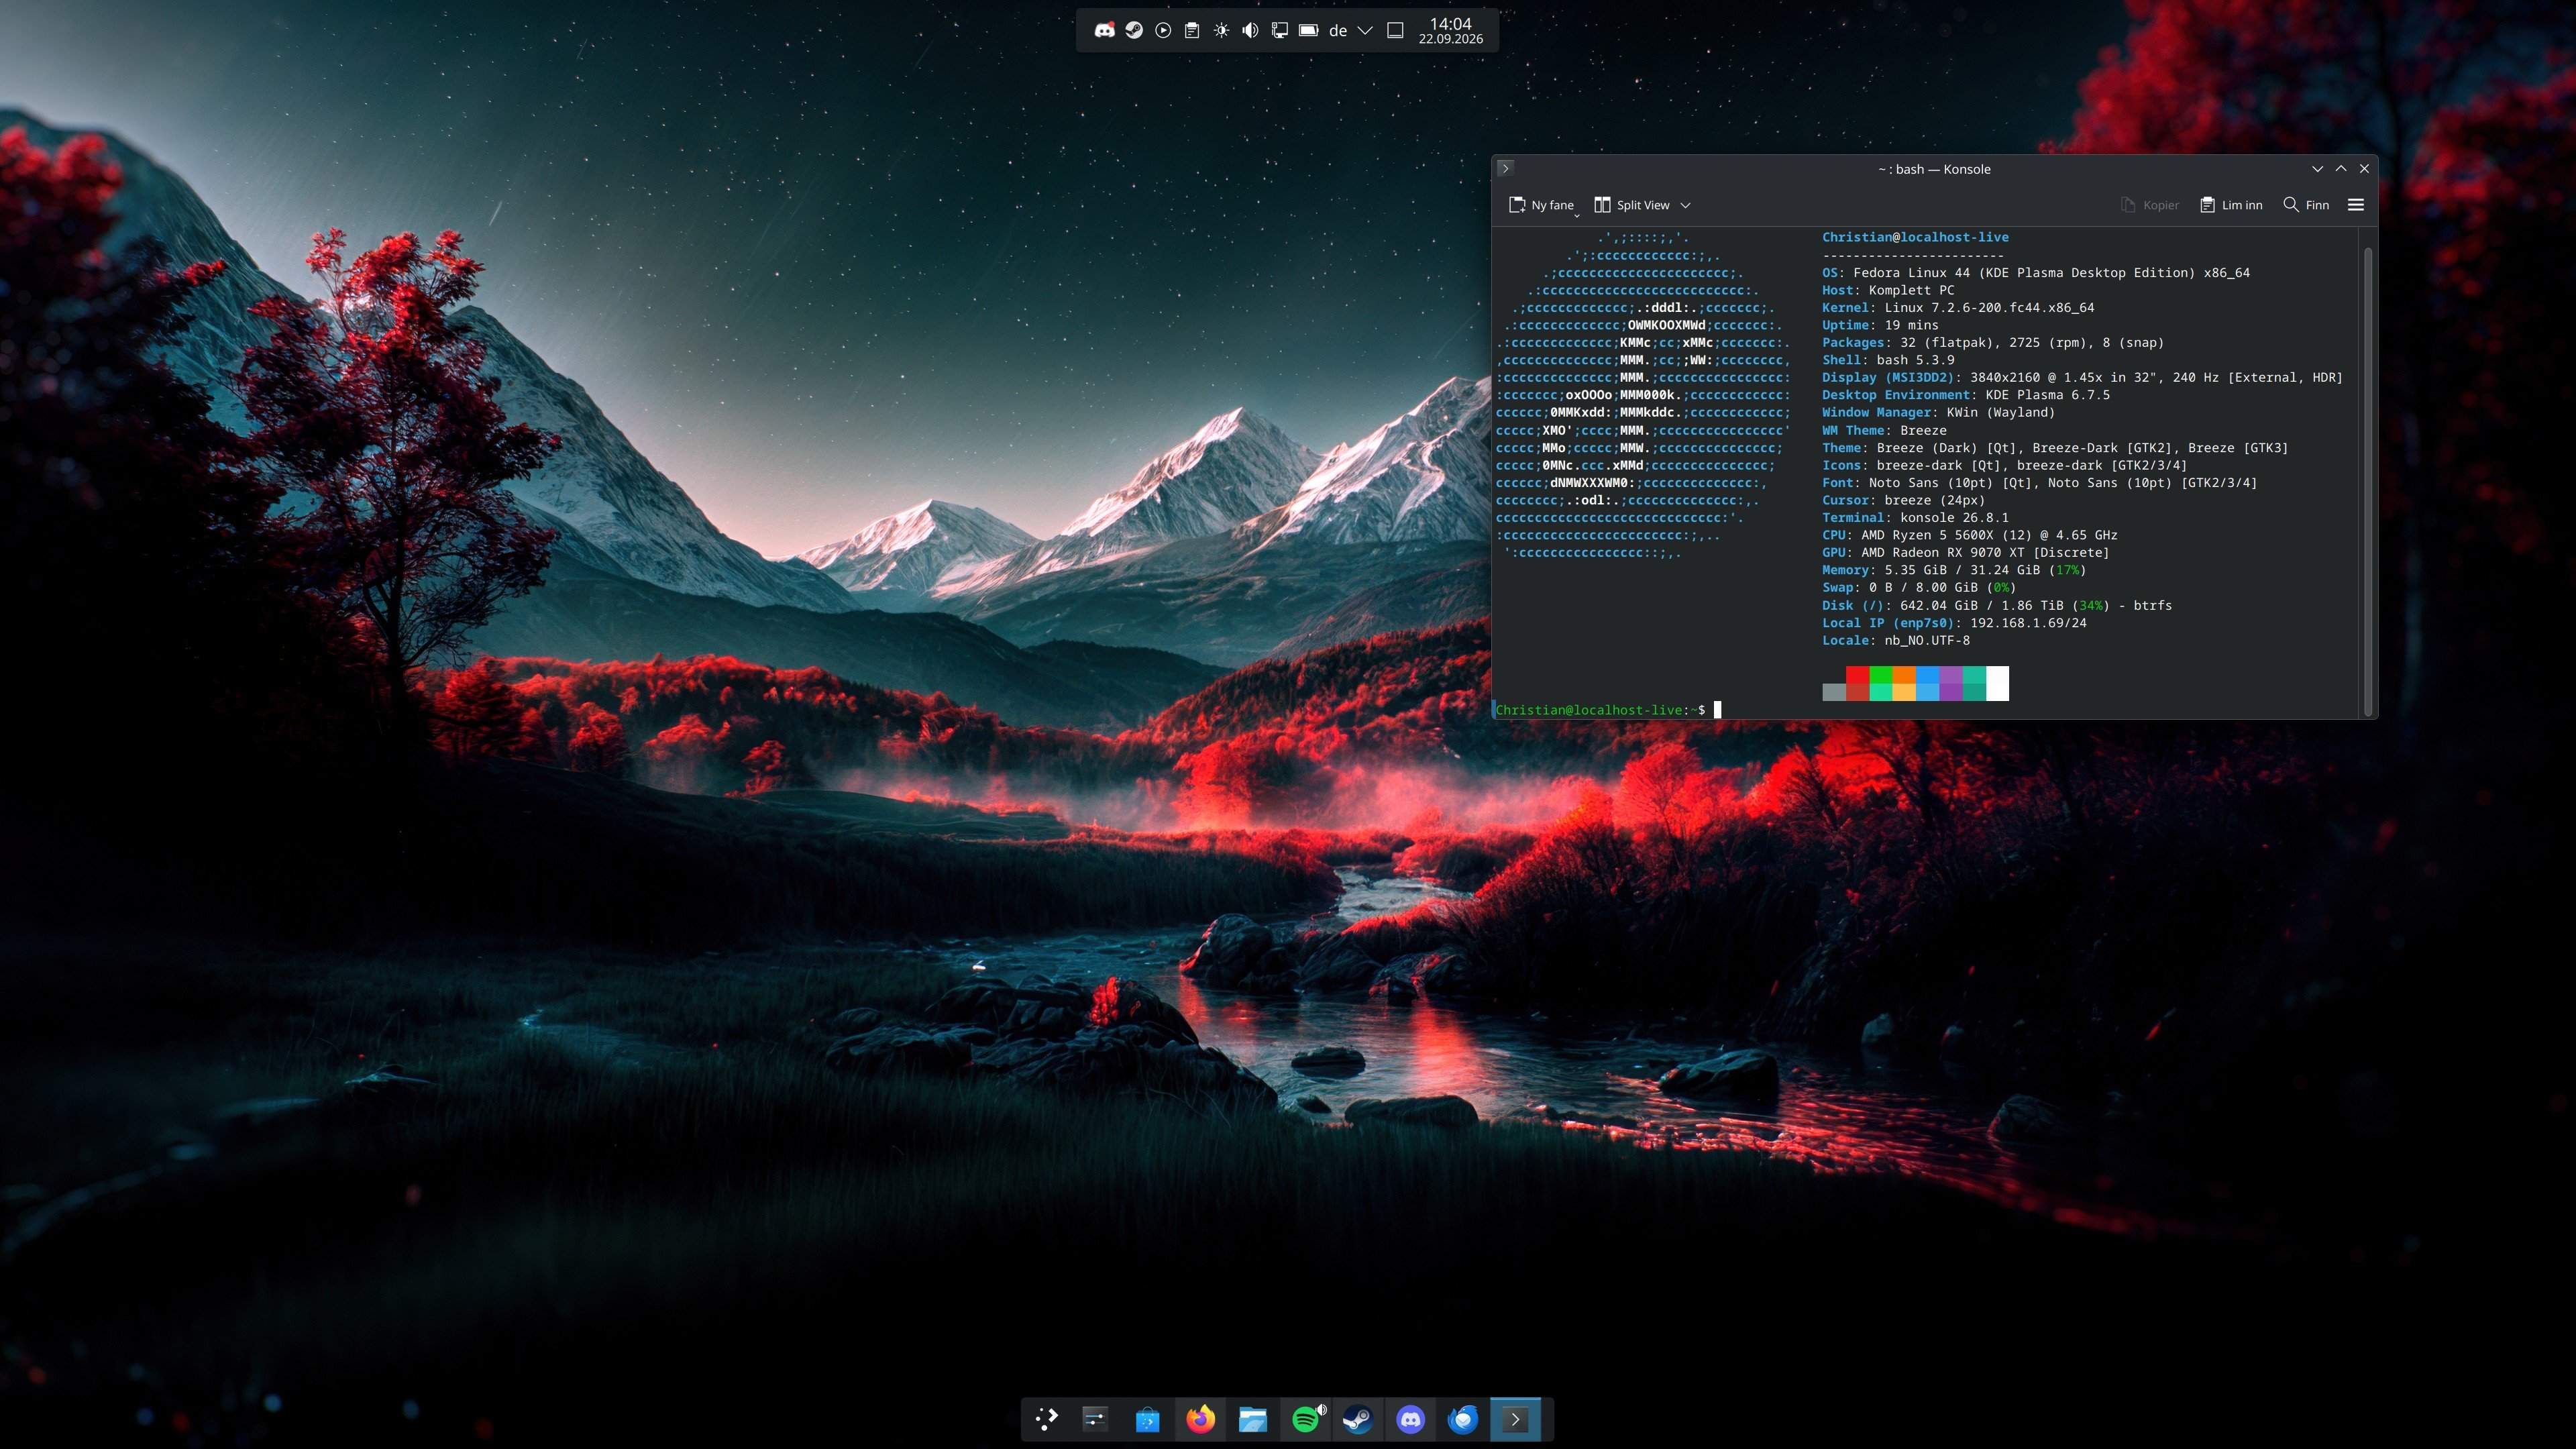Click 'Lim inn' to paste
Image resolution: width=2576 pixels, height=1449 pixels.
tap(2231, 205)
